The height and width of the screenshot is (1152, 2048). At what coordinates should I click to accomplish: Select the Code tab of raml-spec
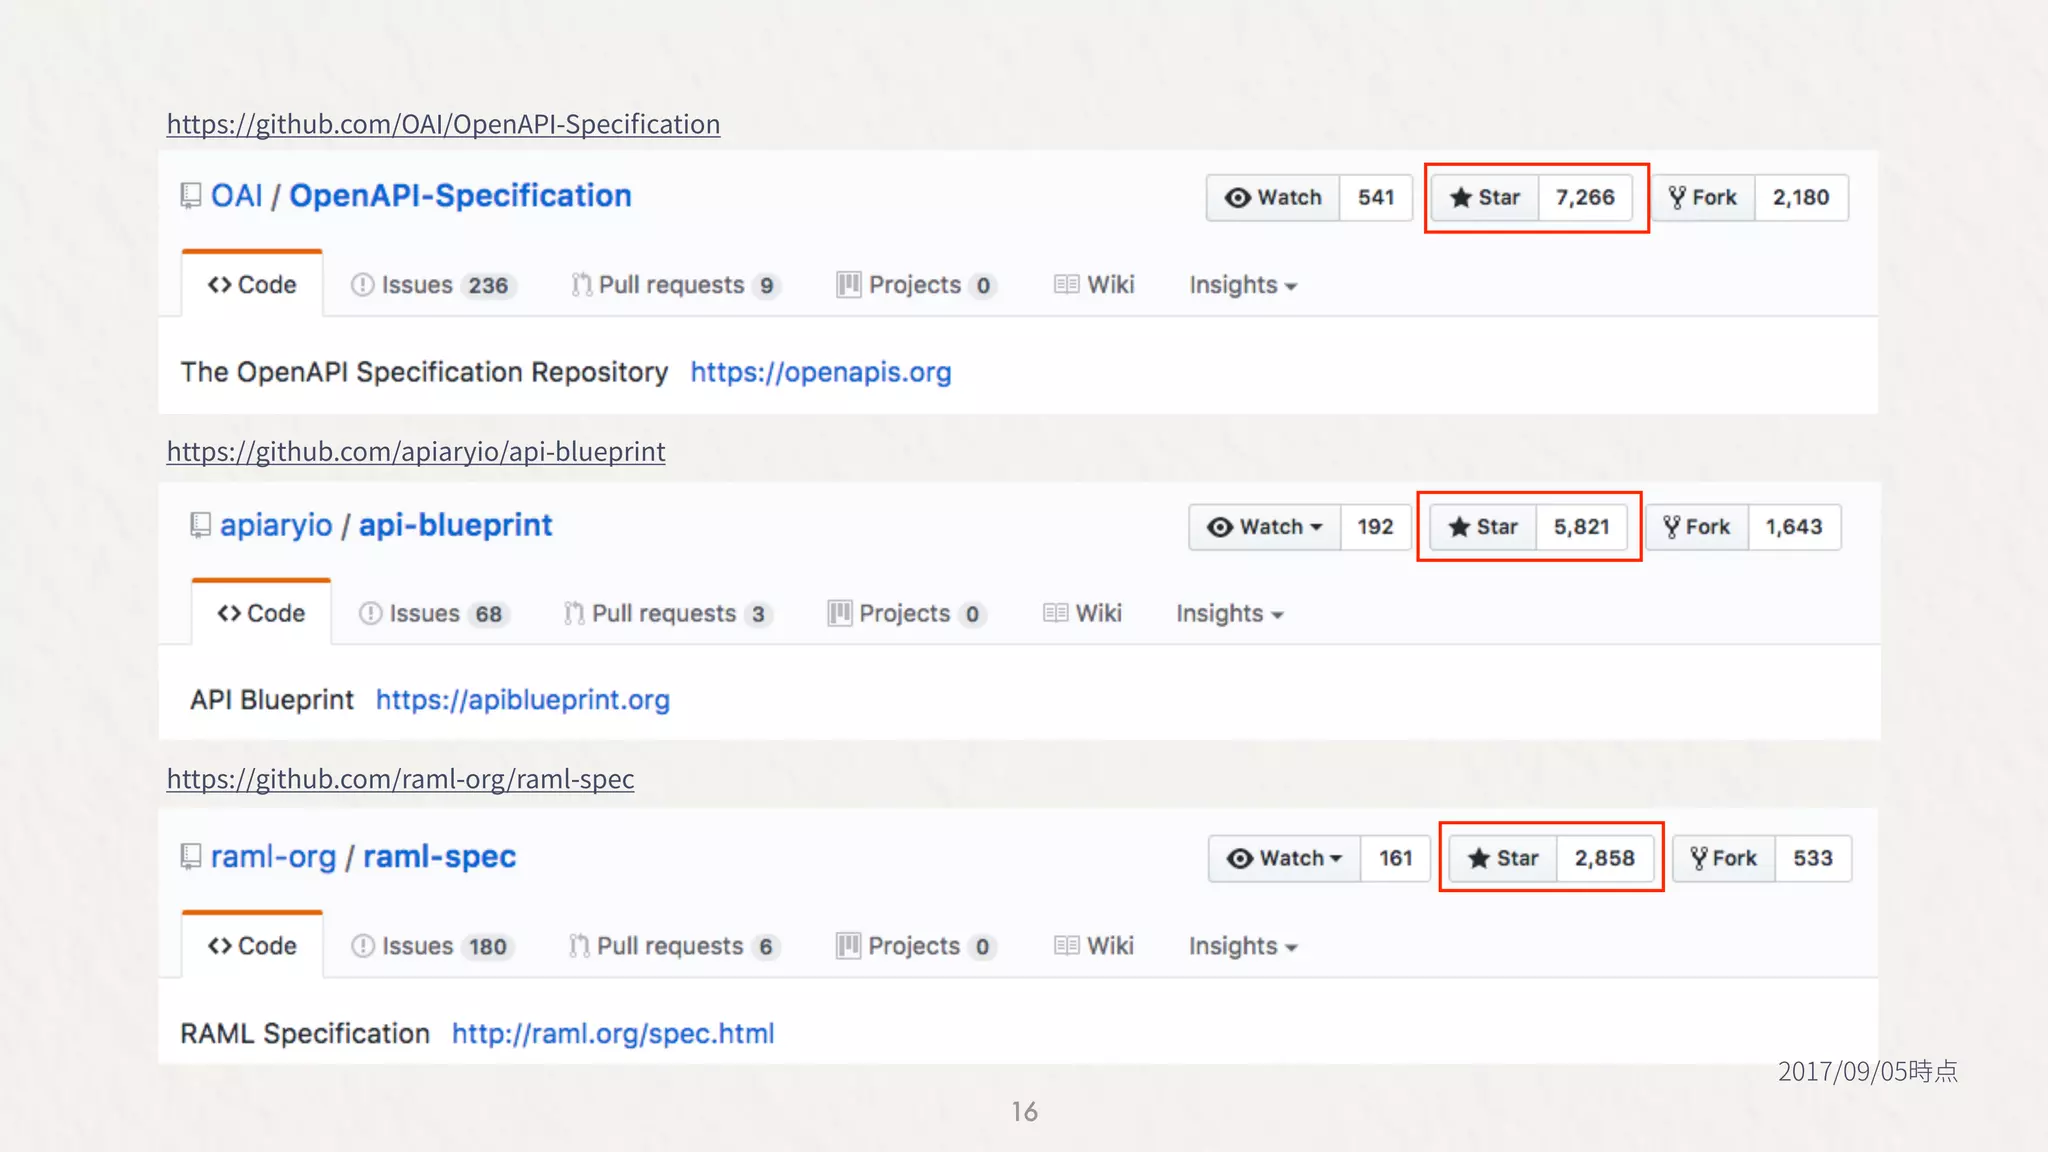click(x=252, y=946)
